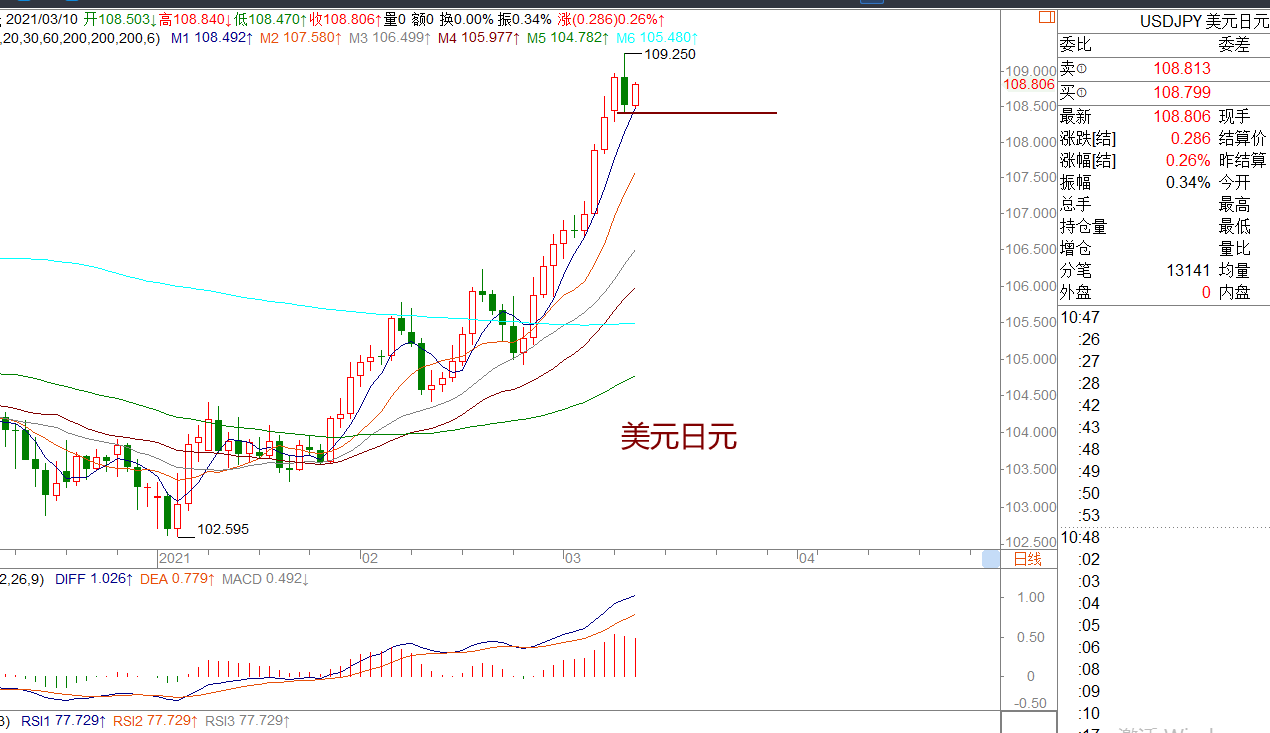This screenshot has height=733, width=1270.
Task: Click the 结算价 label in quote panel
Action: click(1242, 138)
